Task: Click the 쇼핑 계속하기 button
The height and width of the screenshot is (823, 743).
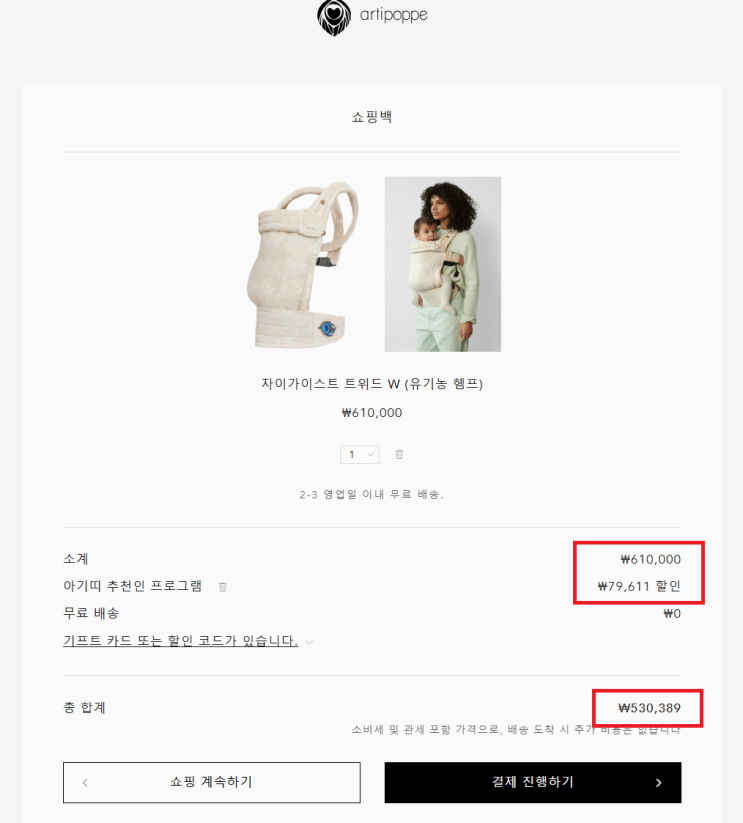Action: pyautogui.click(x=211, y=782)
